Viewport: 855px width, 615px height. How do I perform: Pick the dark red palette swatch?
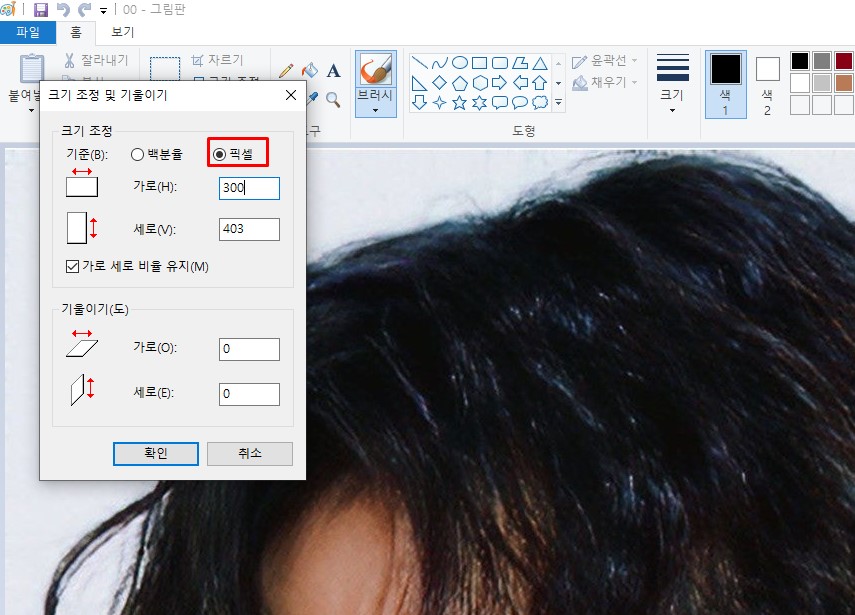click(x=844, y=61)
